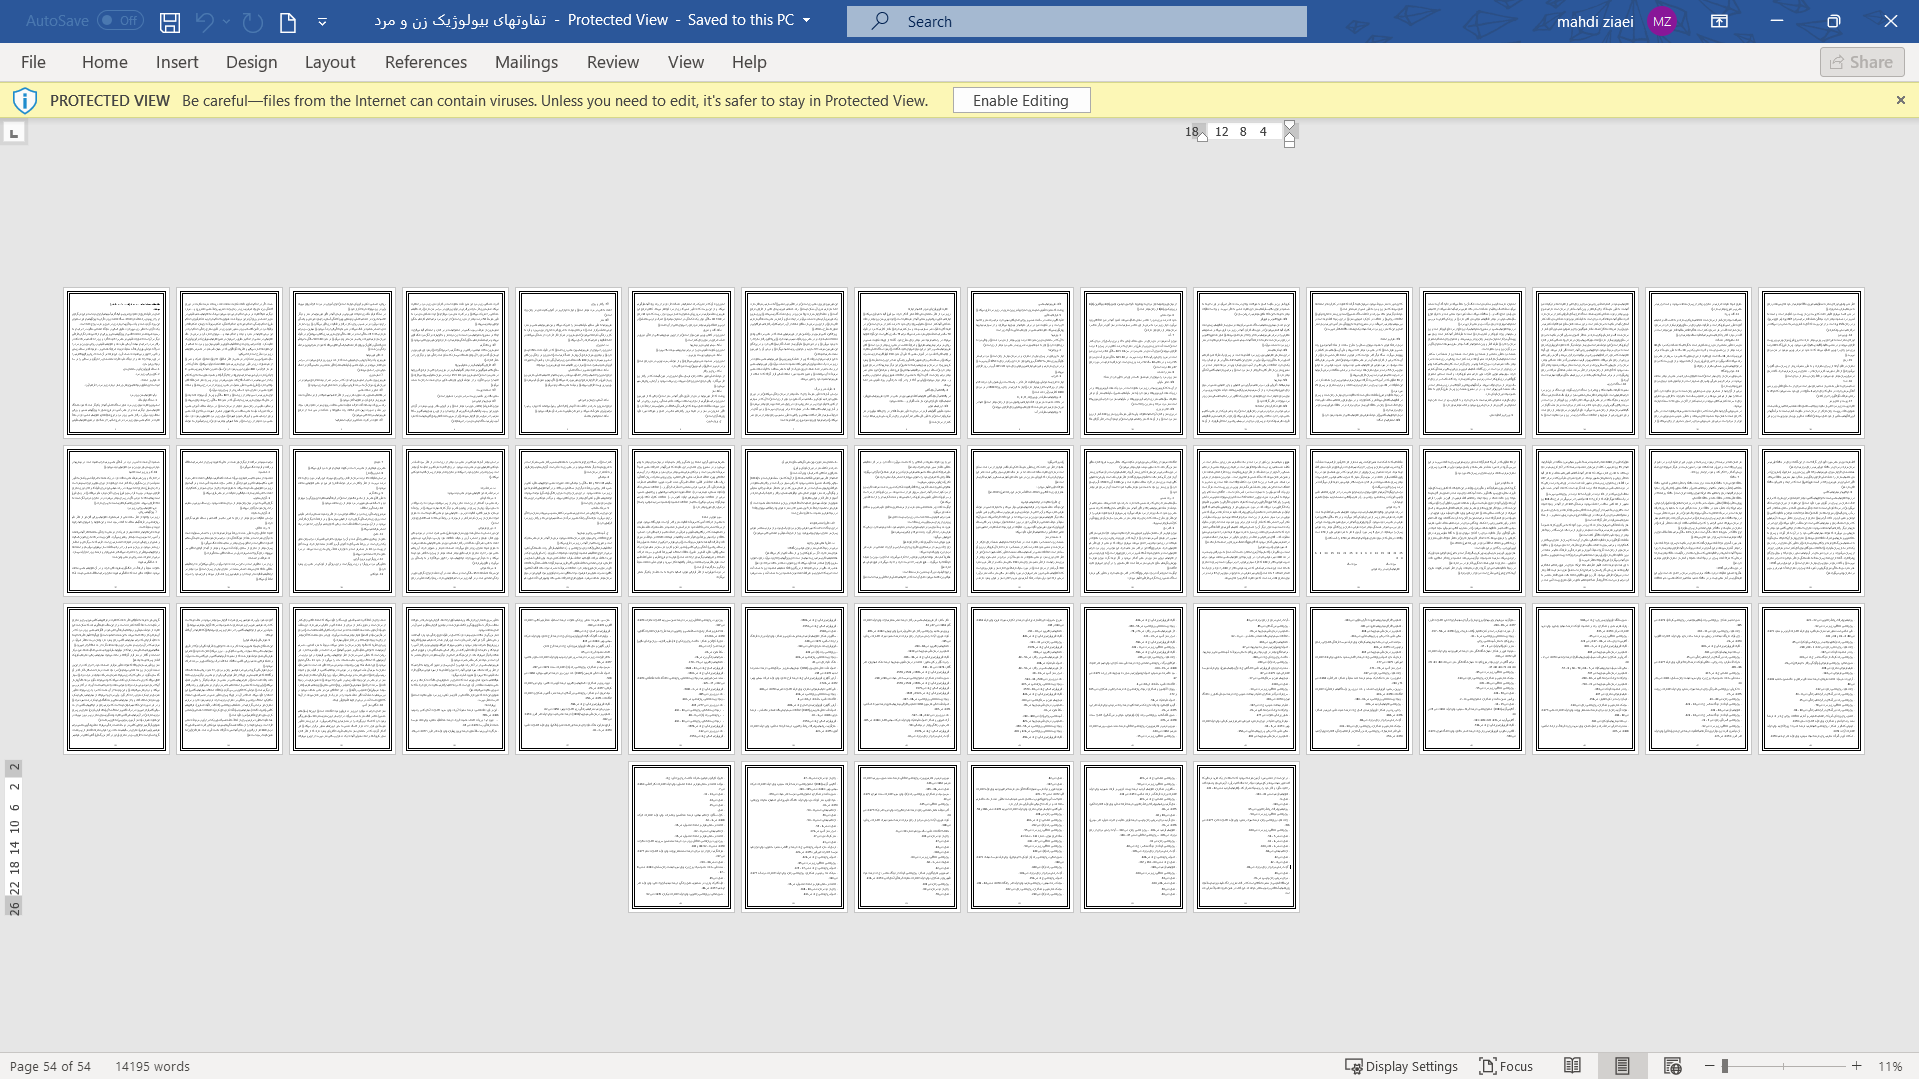Click the Share button

(1862, 62)
